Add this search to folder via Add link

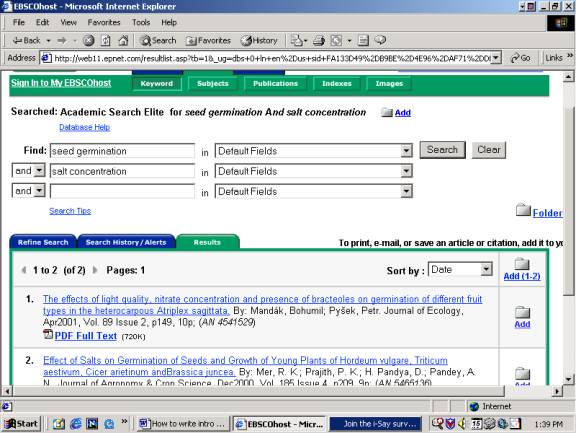pos(403,113)
